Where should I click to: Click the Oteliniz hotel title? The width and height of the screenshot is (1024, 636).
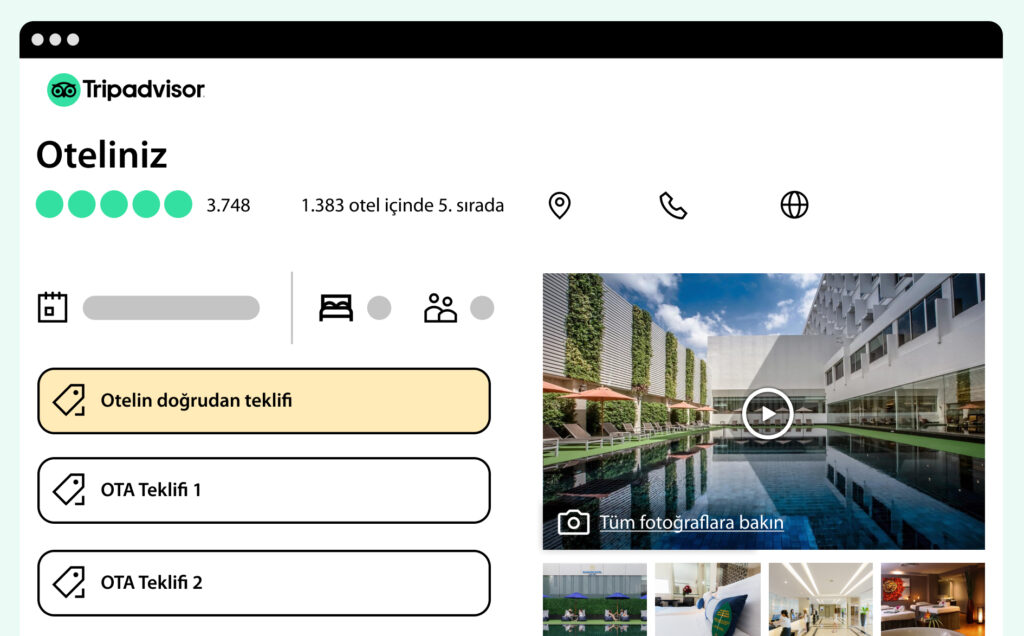tap(102, 155)
